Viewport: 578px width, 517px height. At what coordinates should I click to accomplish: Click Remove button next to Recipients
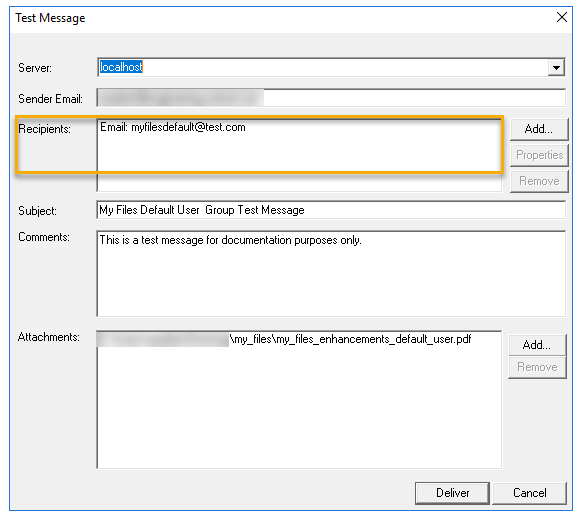[x=539, y=181]
